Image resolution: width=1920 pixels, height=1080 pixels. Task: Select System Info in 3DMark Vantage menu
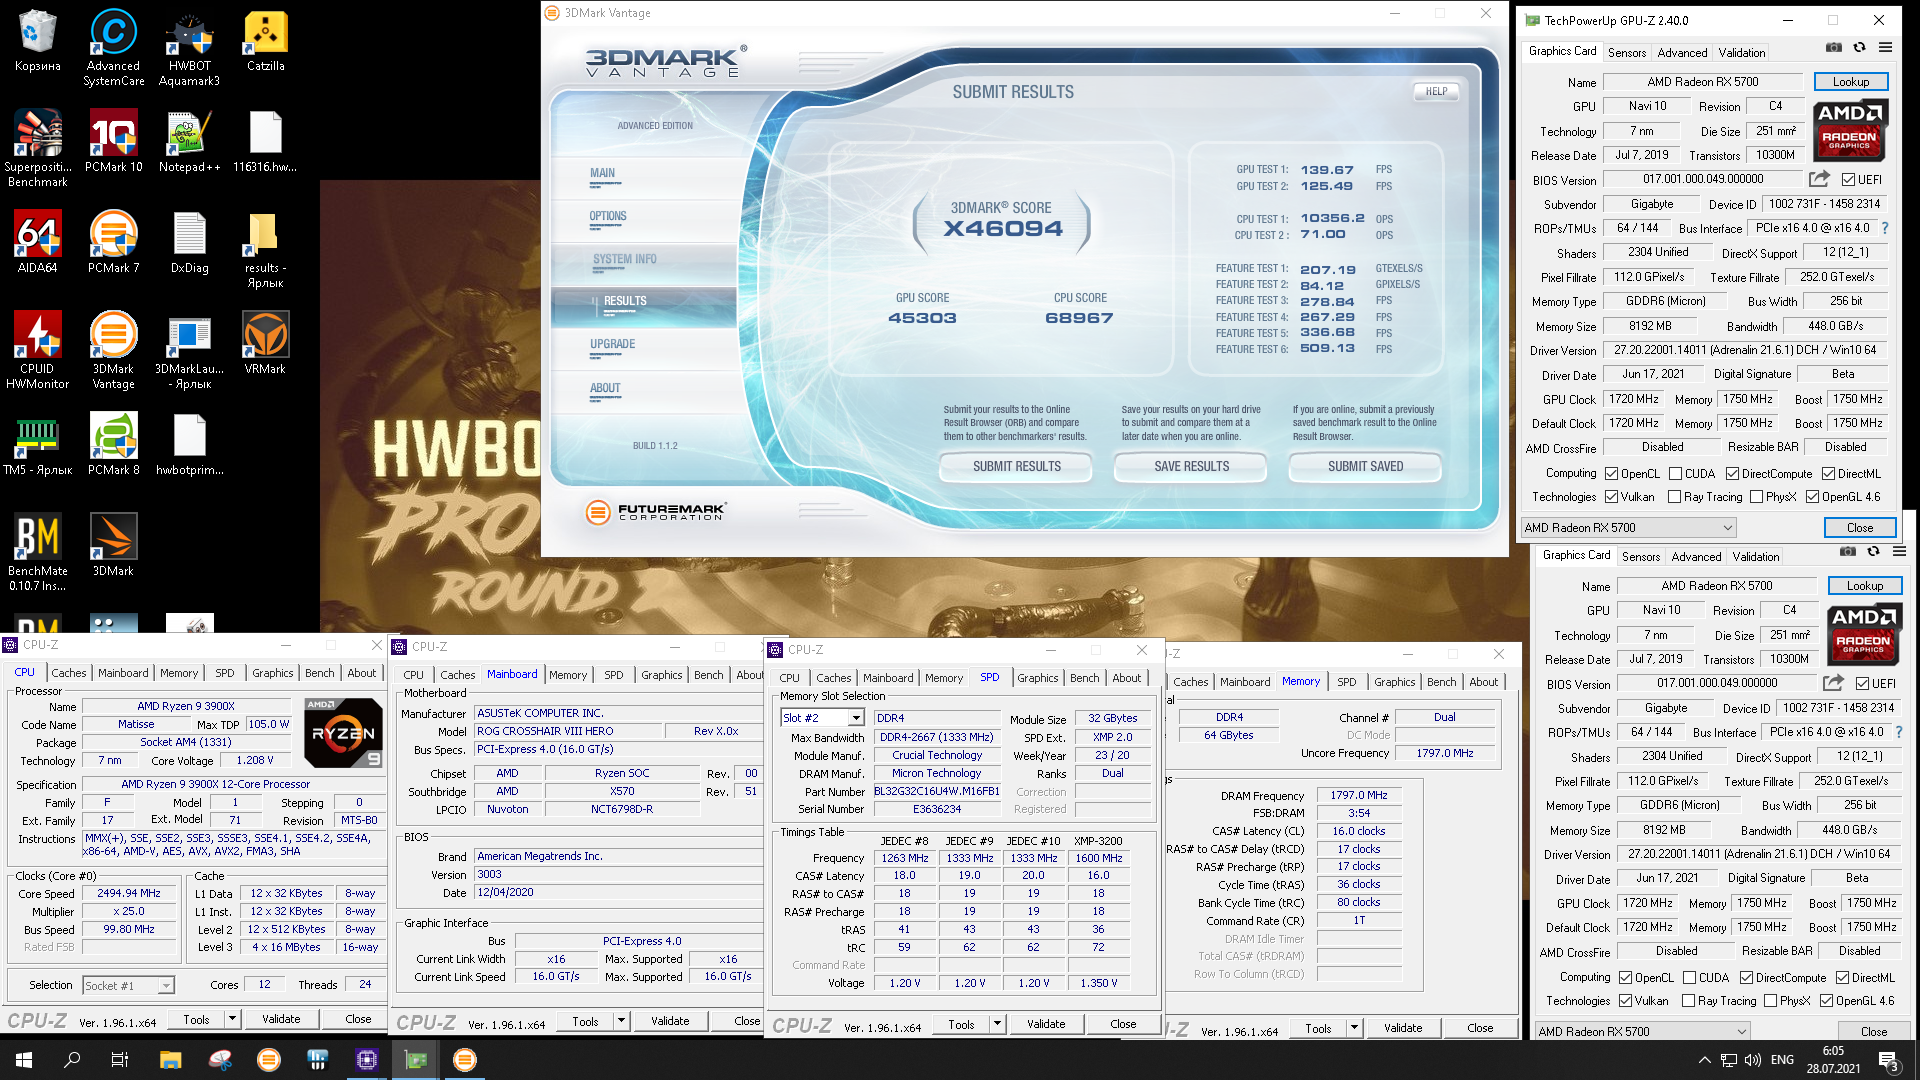[x=625, y=259]
